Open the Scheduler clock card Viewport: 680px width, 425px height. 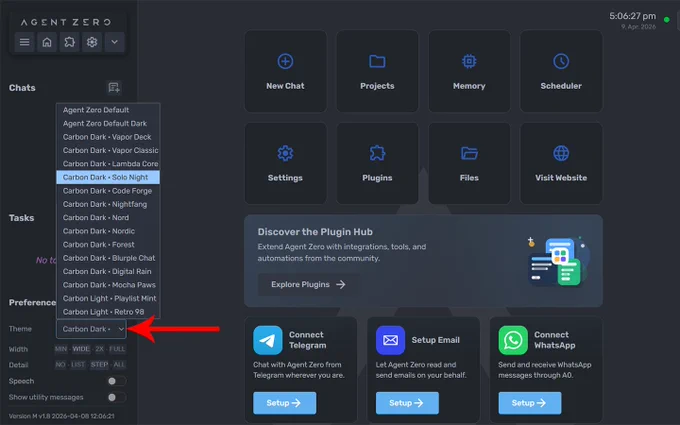561,71
